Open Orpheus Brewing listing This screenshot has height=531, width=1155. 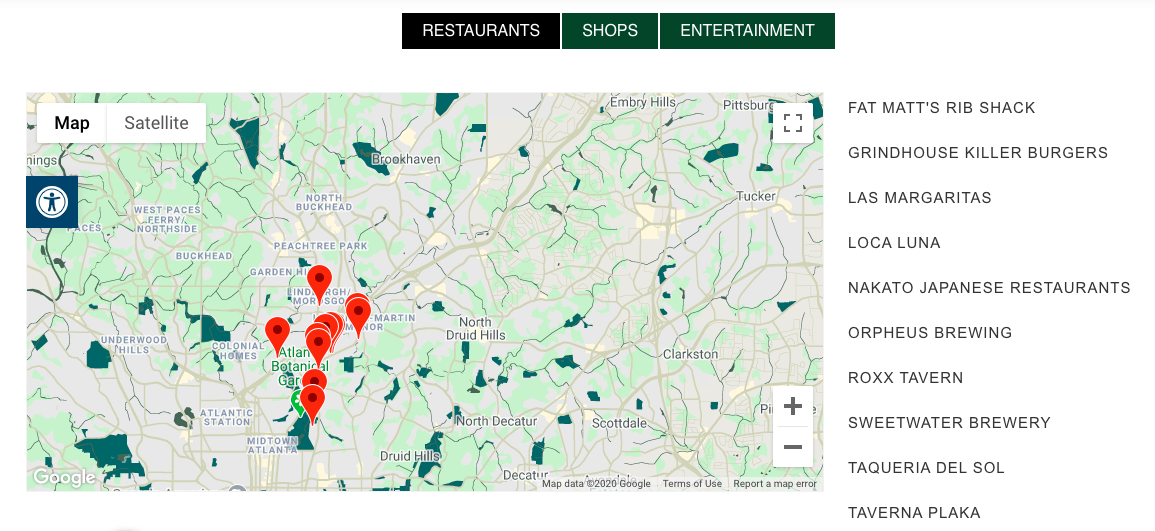pyautogui.click(x=930, y=333)
